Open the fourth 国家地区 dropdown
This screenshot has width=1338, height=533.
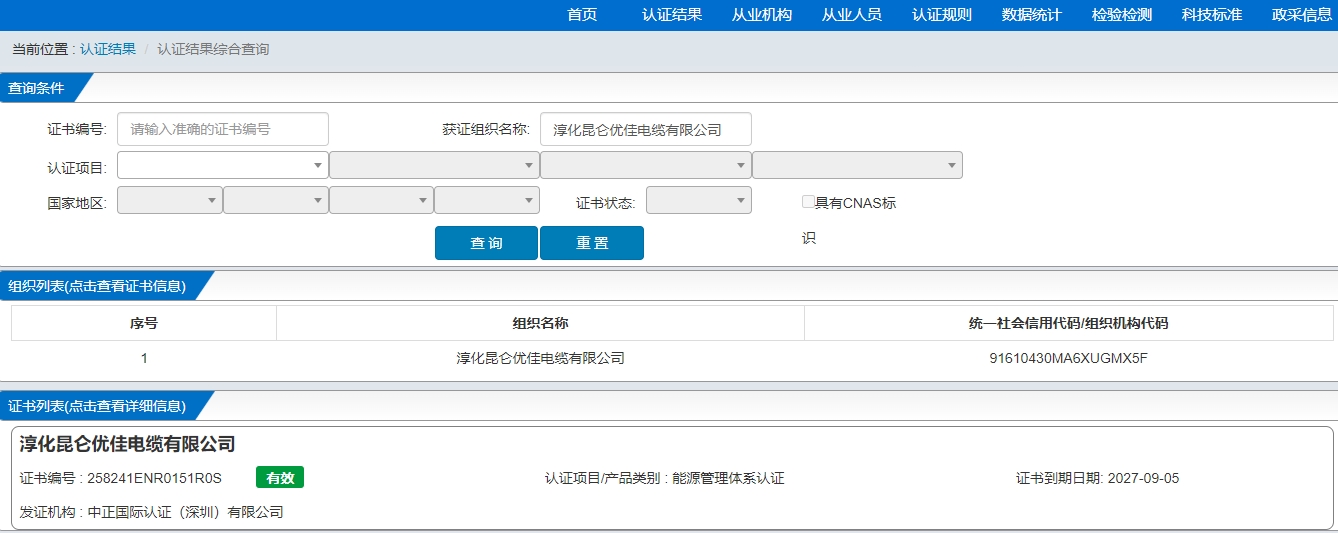pos(487,200)
